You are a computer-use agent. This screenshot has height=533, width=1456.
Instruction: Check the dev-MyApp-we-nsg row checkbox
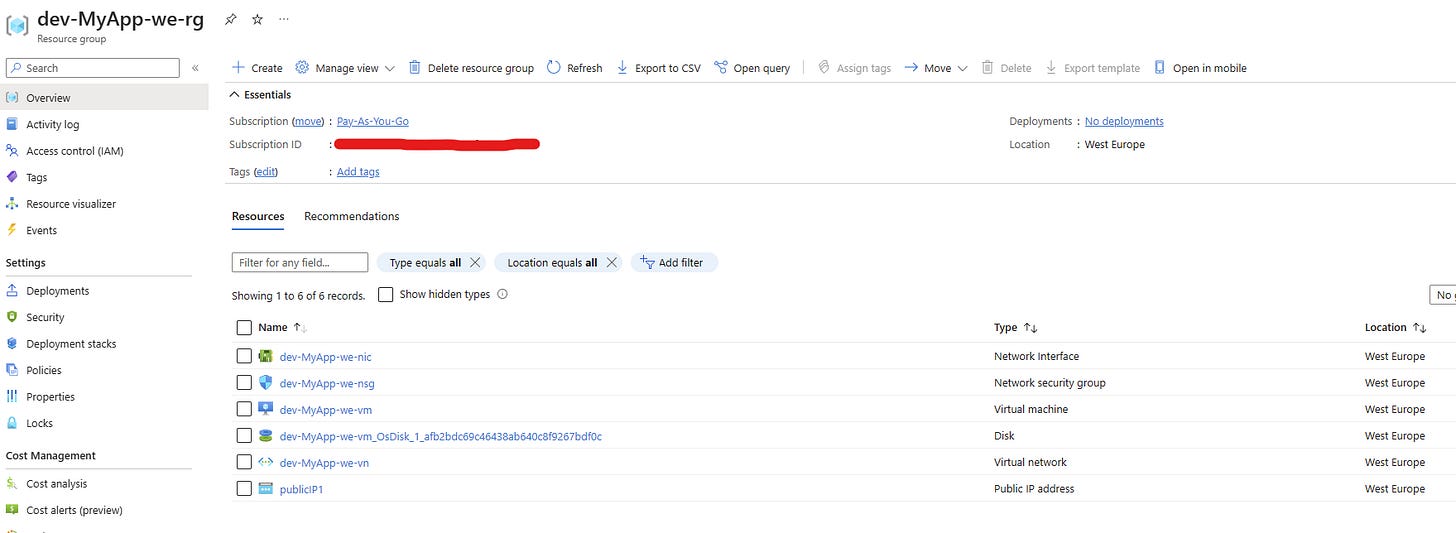click(244, 383)
